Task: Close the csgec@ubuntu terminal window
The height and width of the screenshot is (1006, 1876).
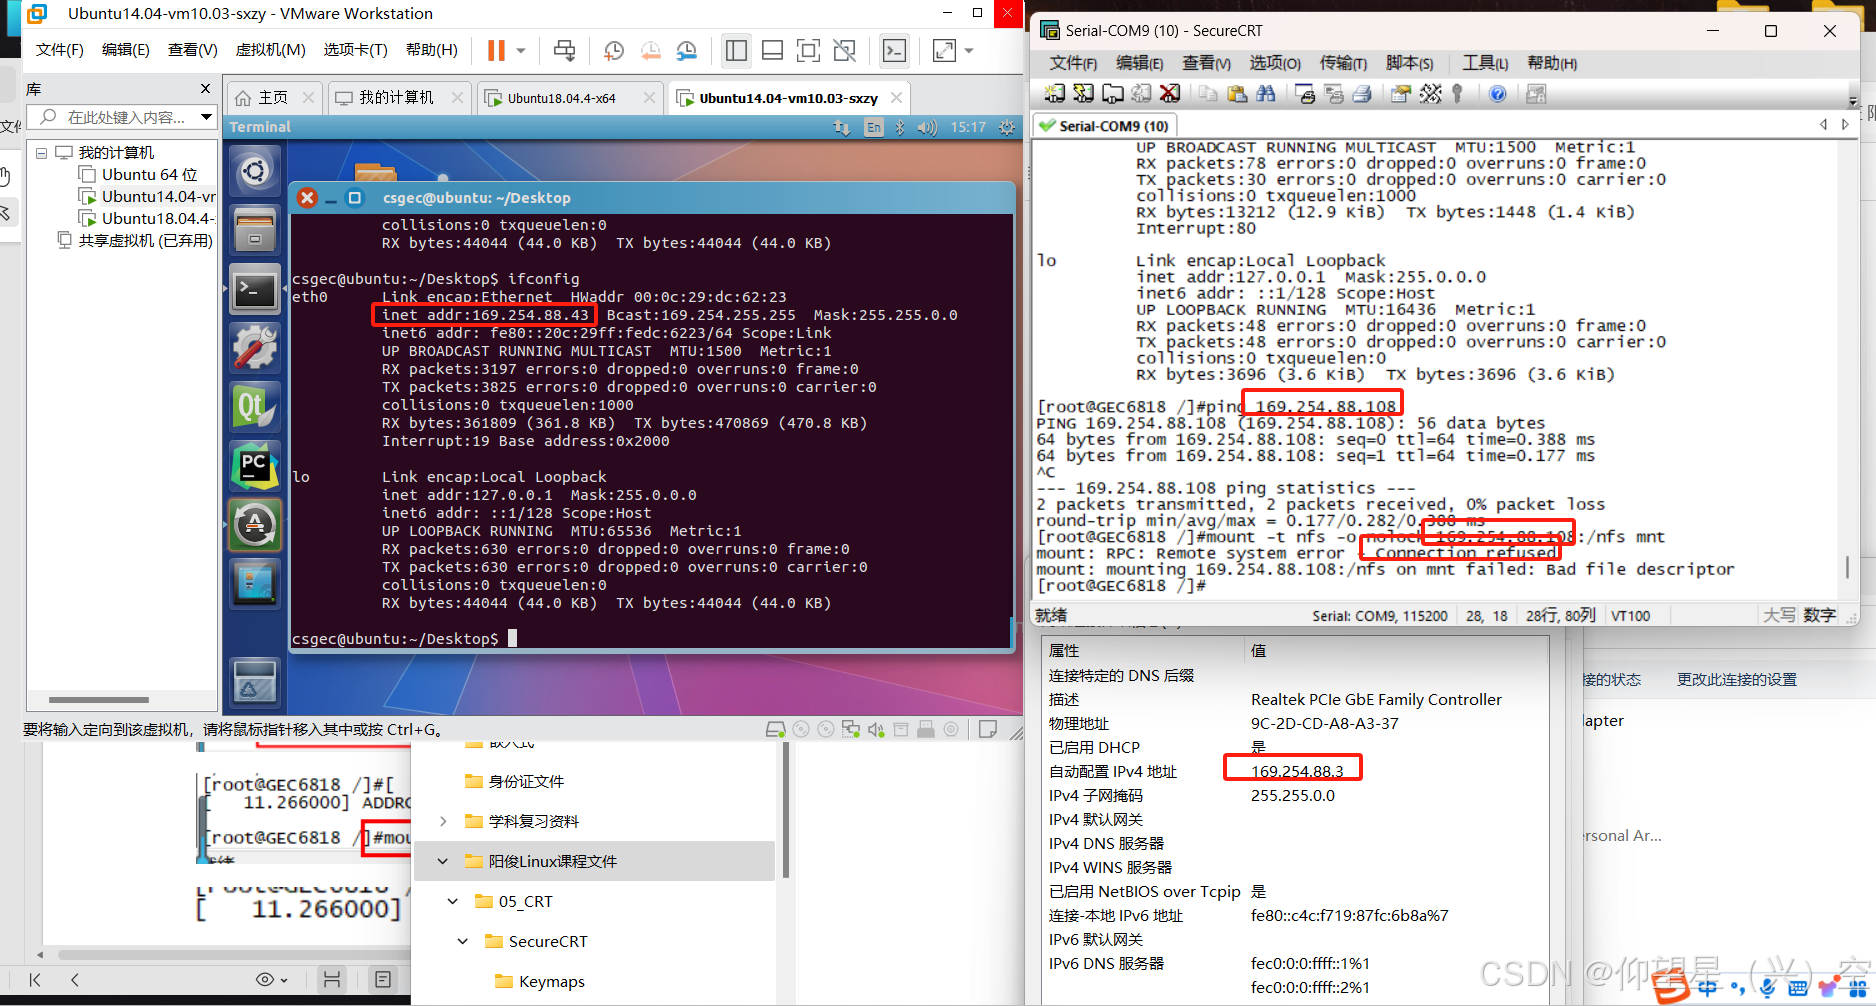Action: click(x=307, y=198)
